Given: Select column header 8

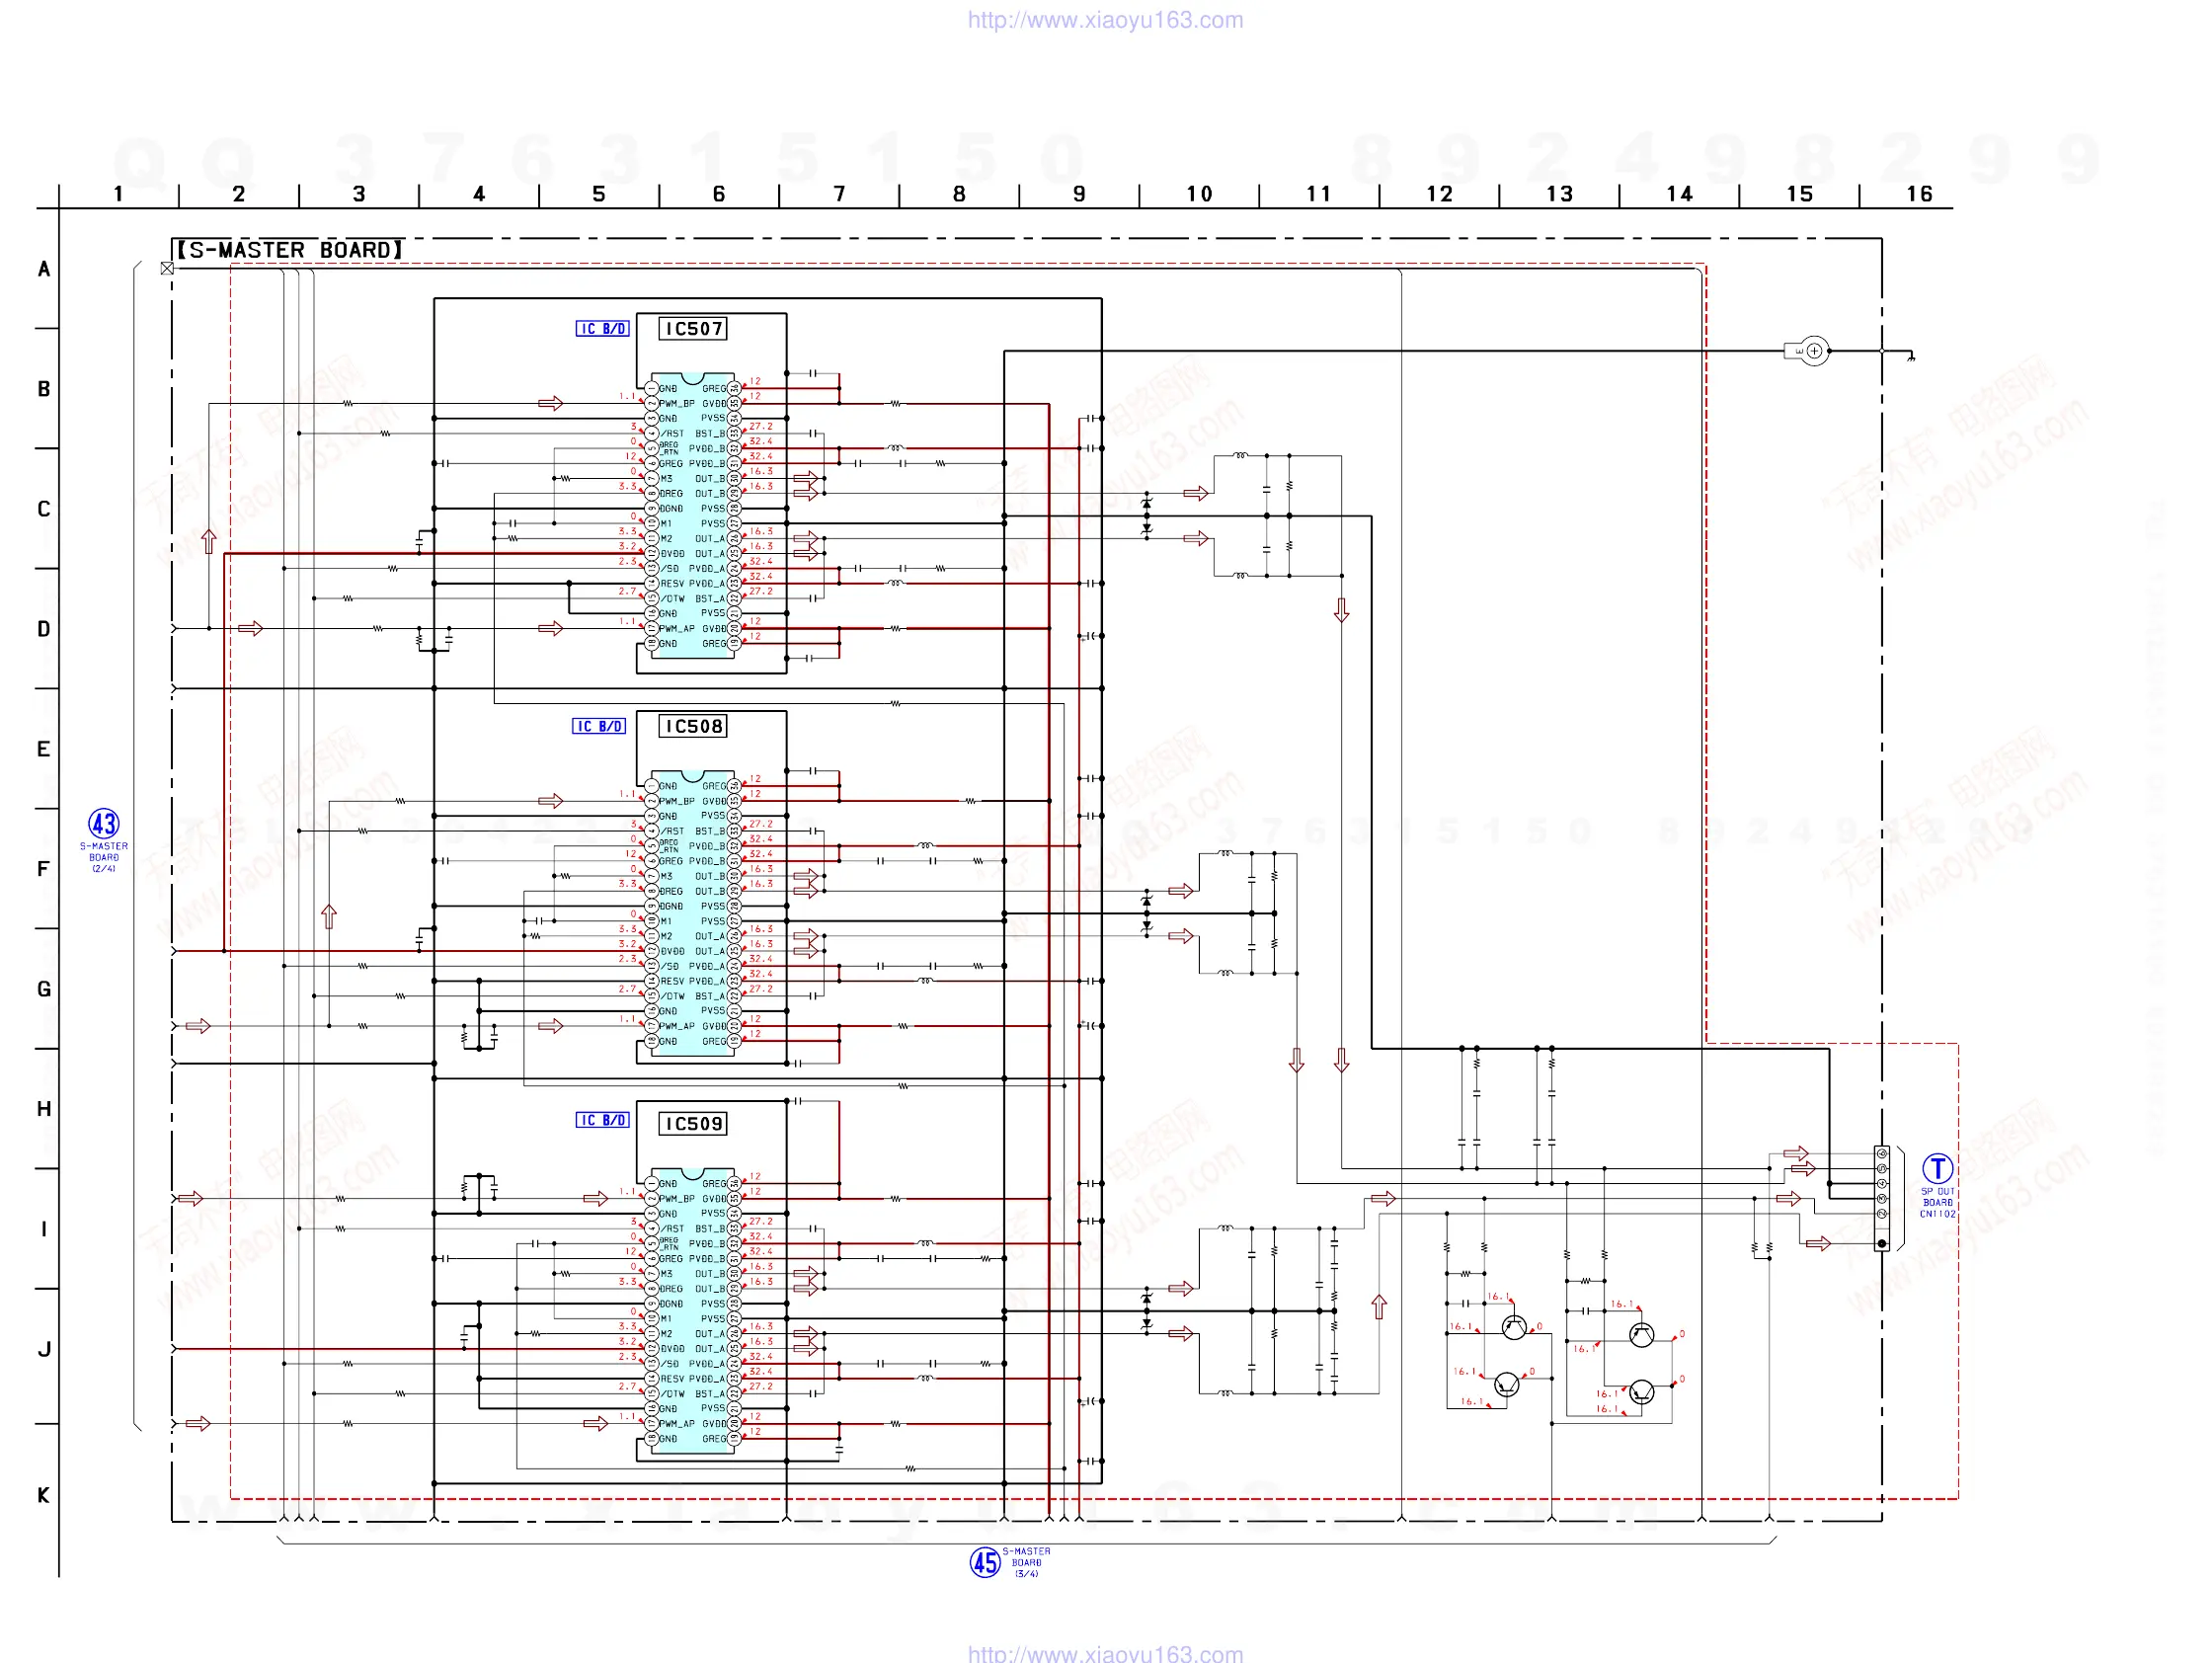Looking at the screenshot, I should (959, 194).
